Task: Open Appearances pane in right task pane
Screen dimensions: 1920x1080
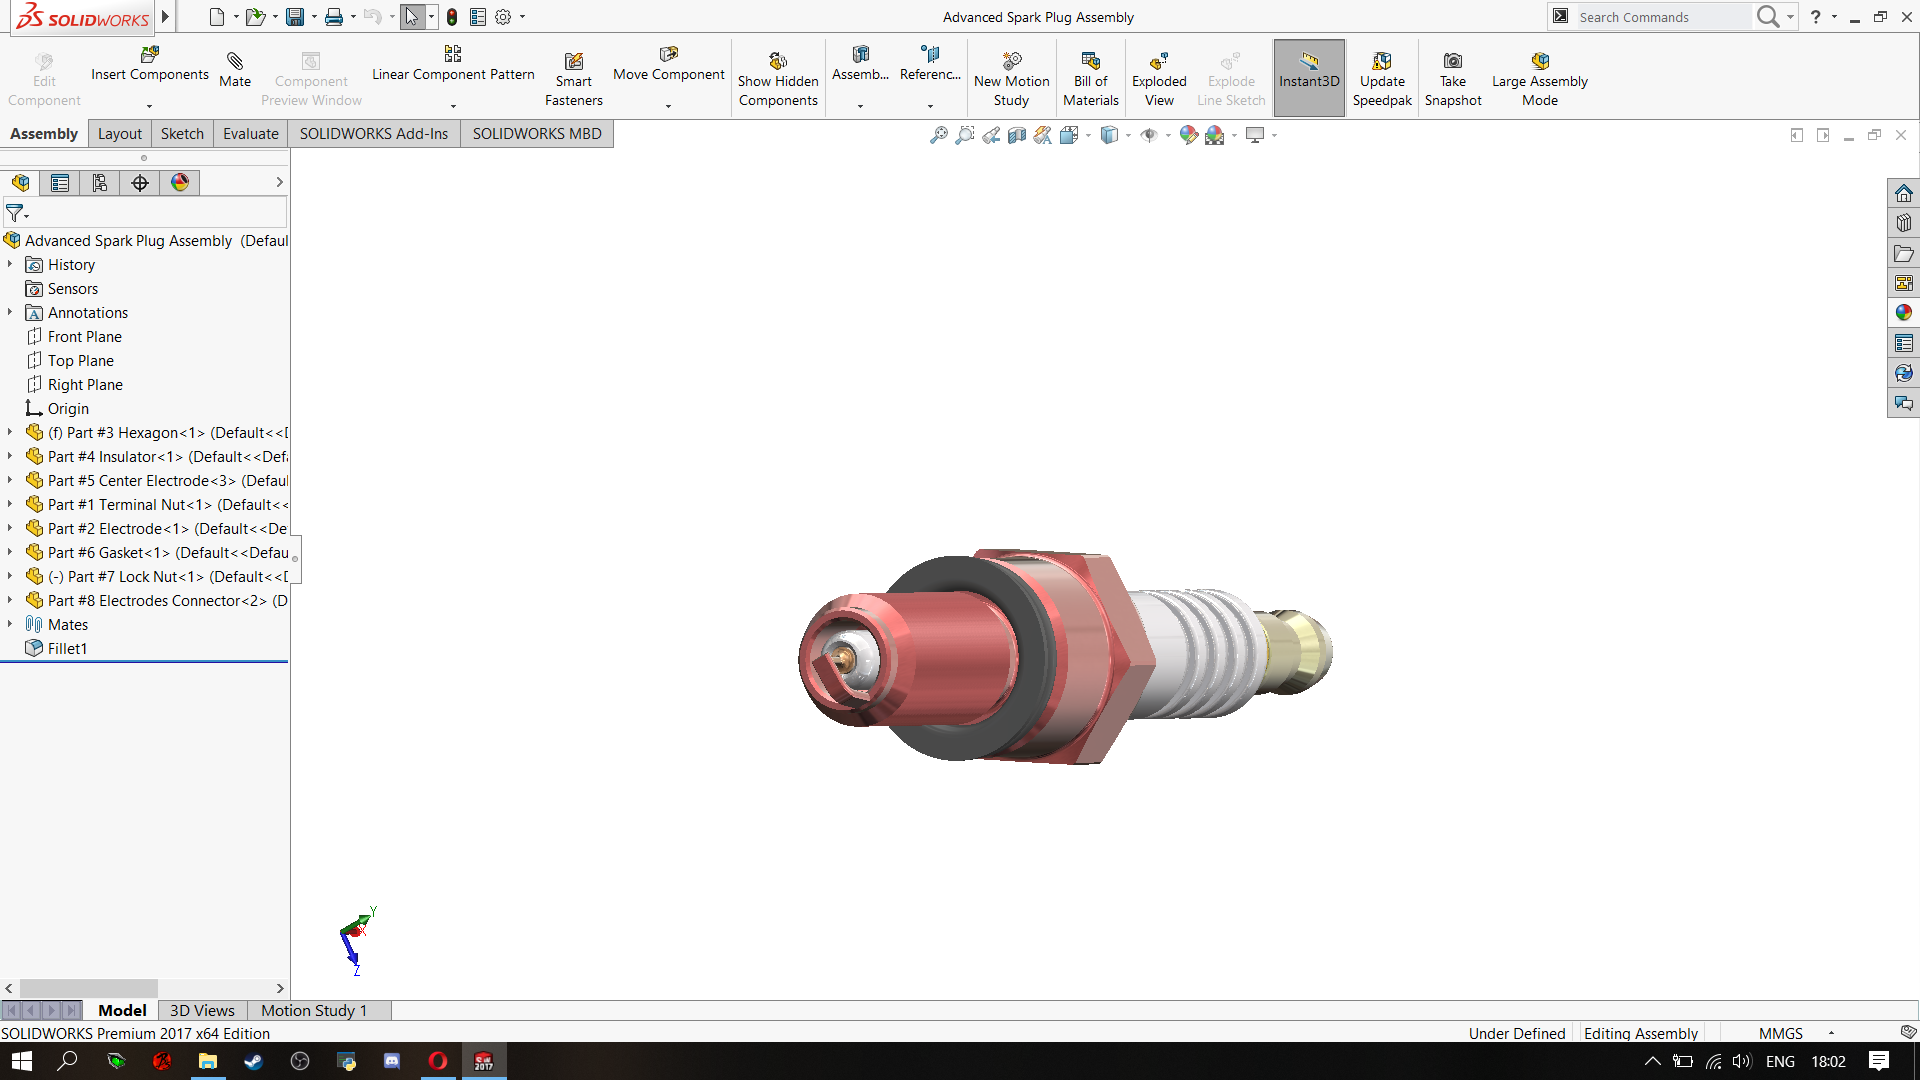Action: pyautogui.click(x=1903, y=313)
